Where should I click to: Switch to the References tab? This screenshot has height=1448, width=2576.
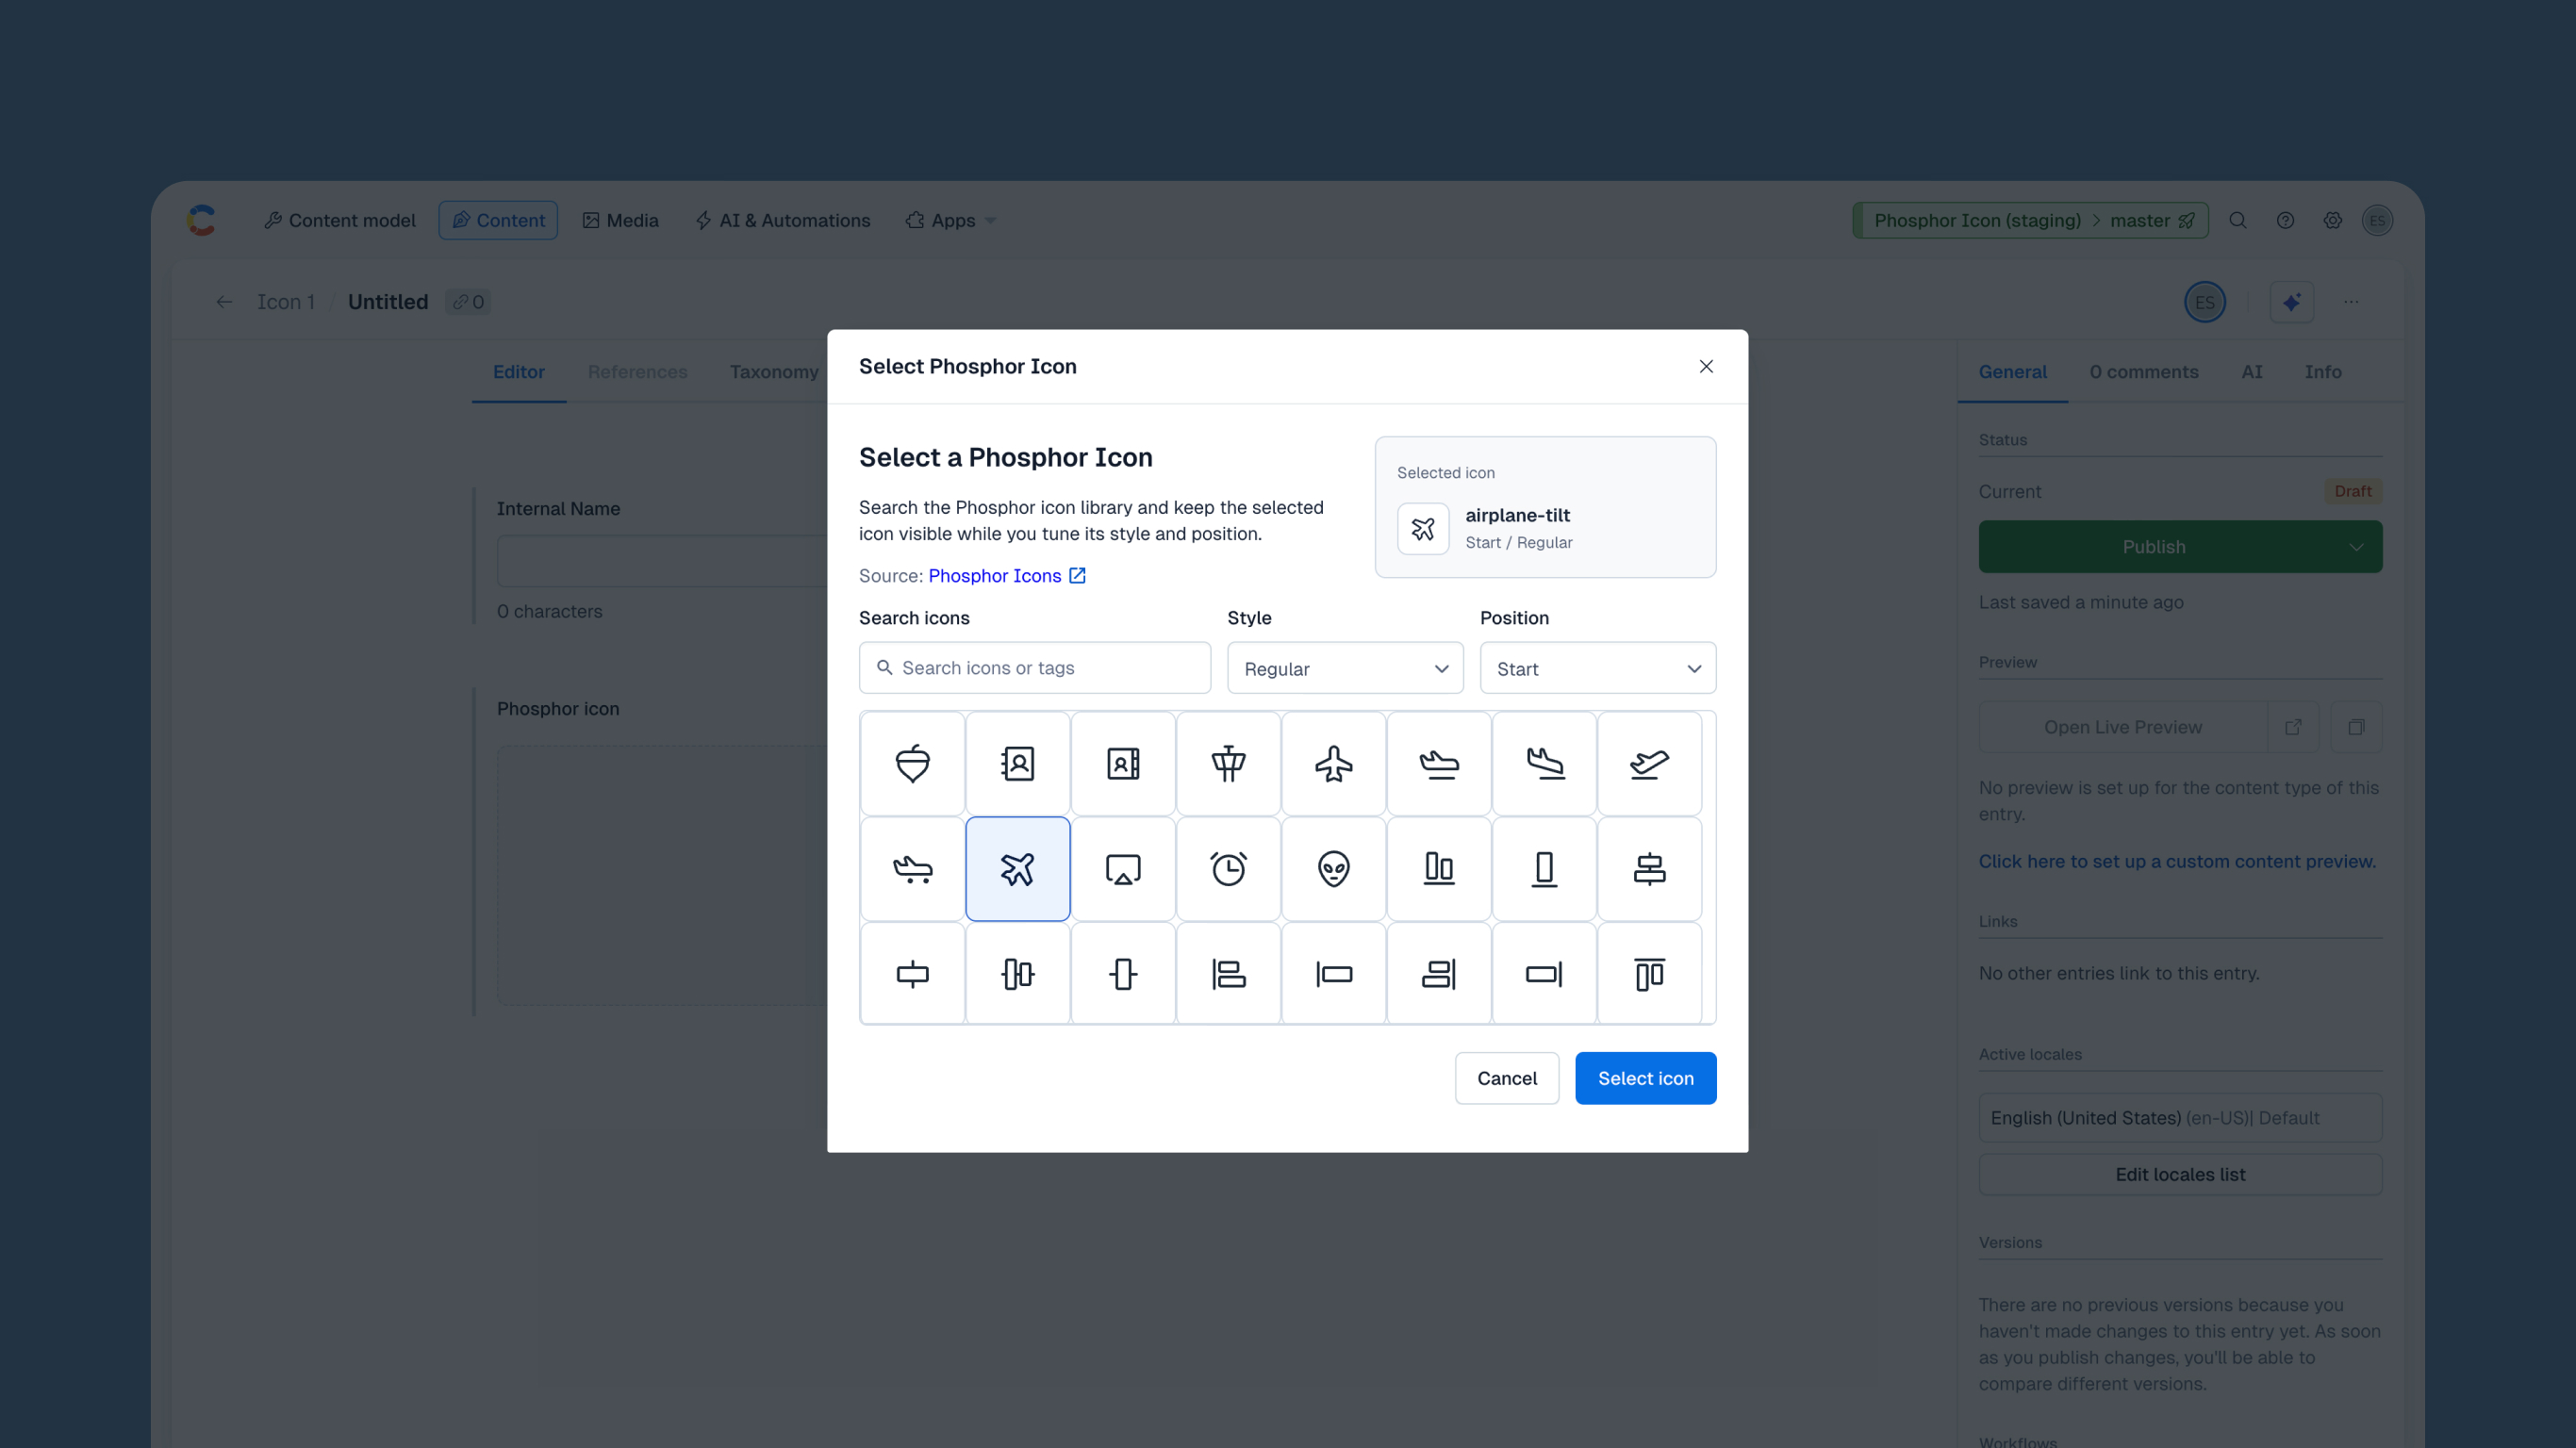click(637, 372)
